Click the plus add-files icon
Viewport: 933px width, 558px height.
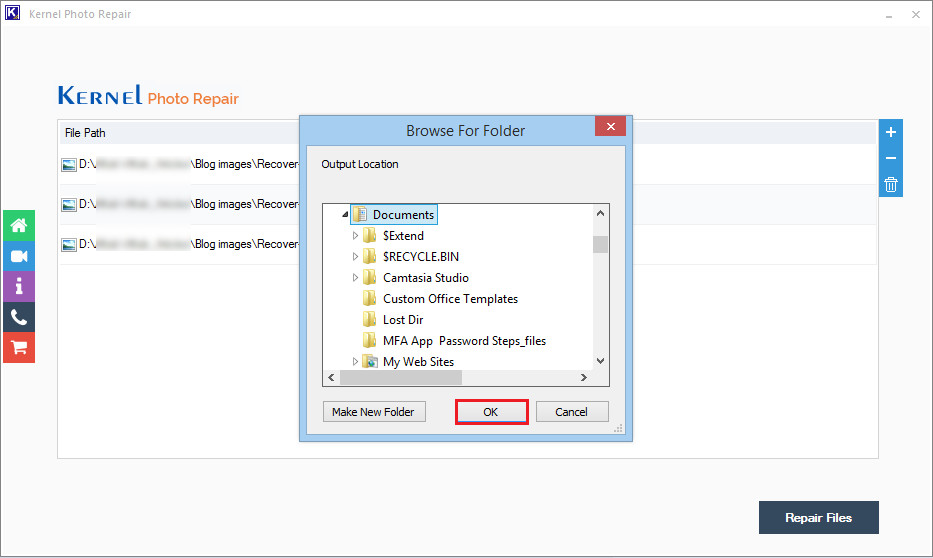[891, 132]
